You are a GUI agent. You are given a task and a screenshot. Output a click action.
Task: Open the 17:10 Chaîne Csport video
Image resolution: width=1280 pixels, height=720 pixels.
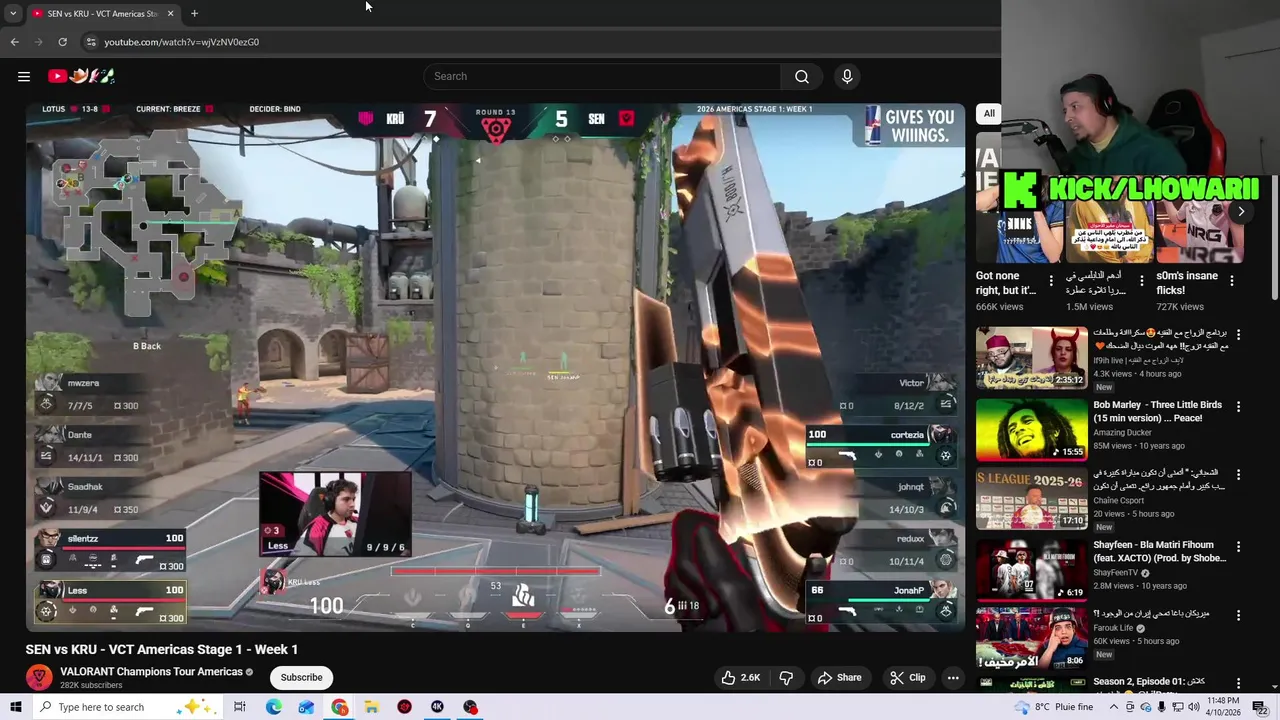pos(1031,500)
